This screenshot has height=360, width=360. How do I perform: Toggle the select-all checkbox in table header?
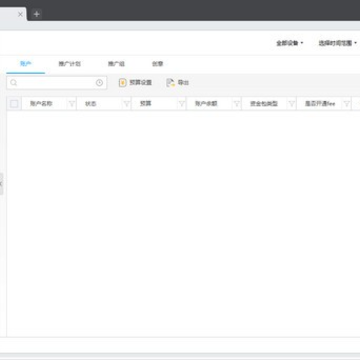(x=14, y=104)
